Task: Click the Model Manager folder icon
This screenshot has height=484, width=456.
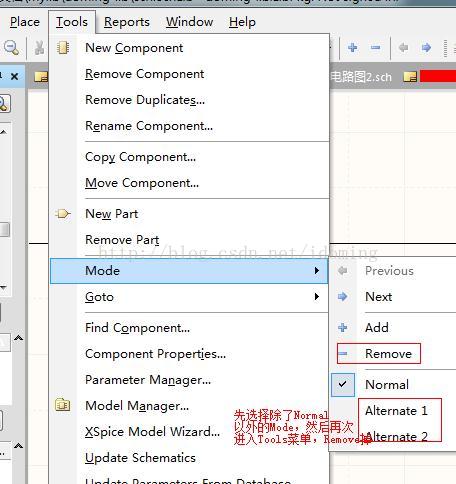Action: tap(63, 405)
